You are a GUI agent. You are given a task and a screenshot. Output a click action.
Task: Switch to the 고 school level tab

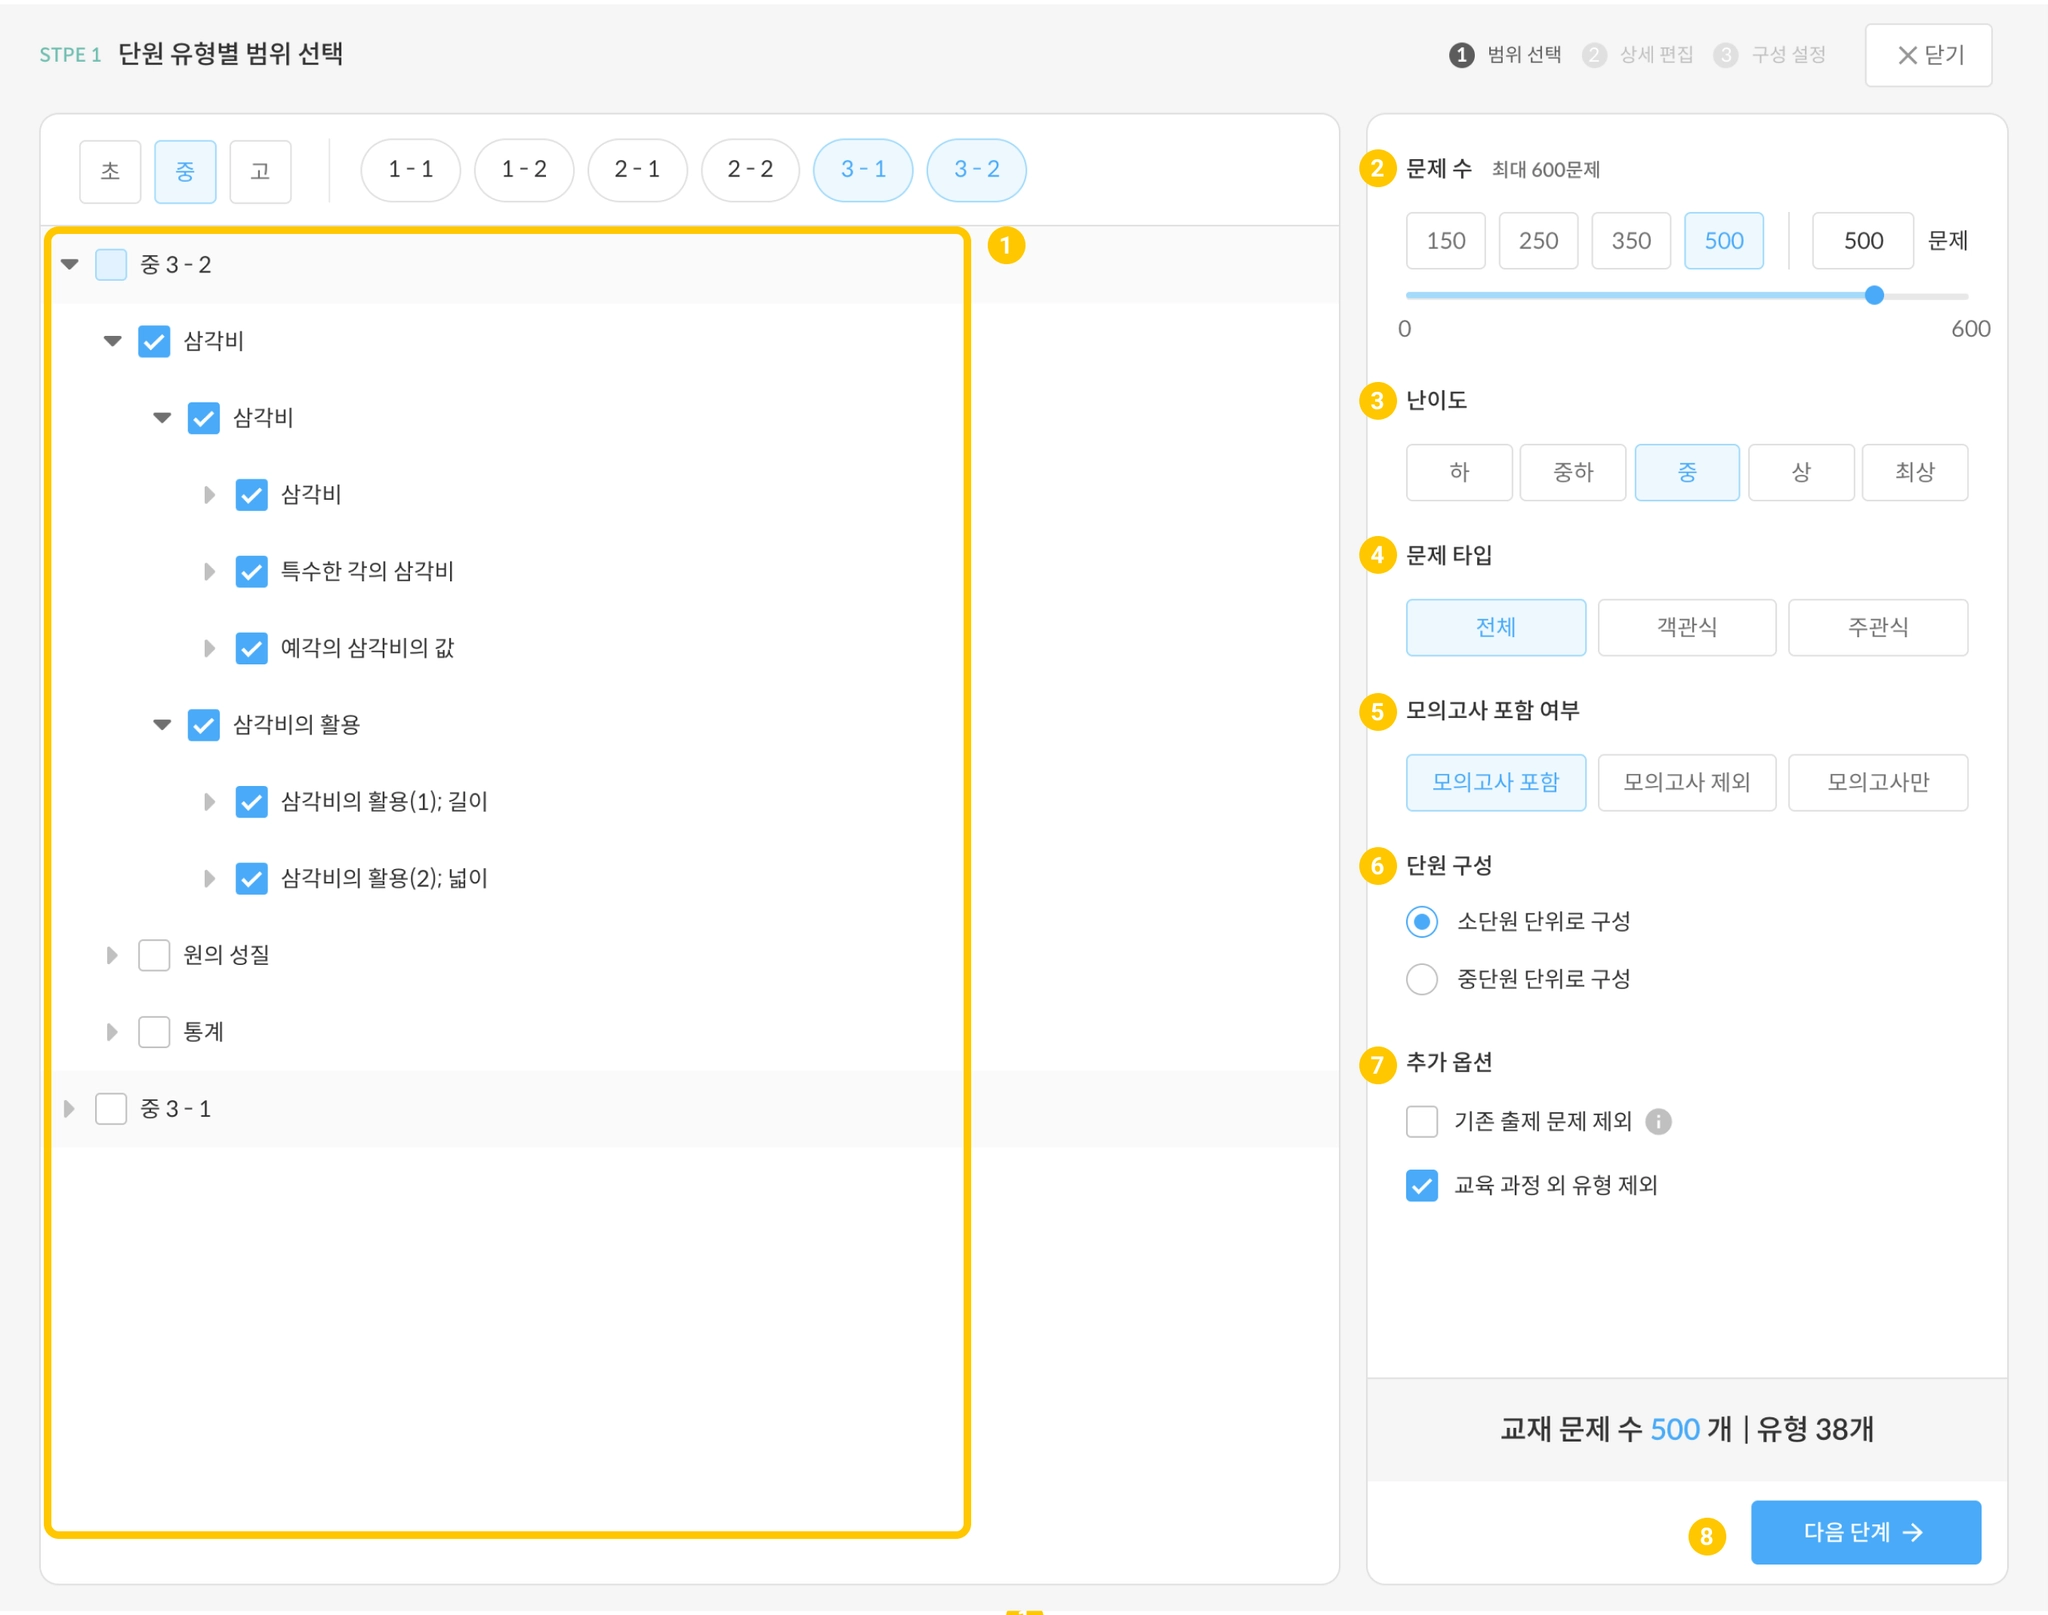click(x=260, y=171)
